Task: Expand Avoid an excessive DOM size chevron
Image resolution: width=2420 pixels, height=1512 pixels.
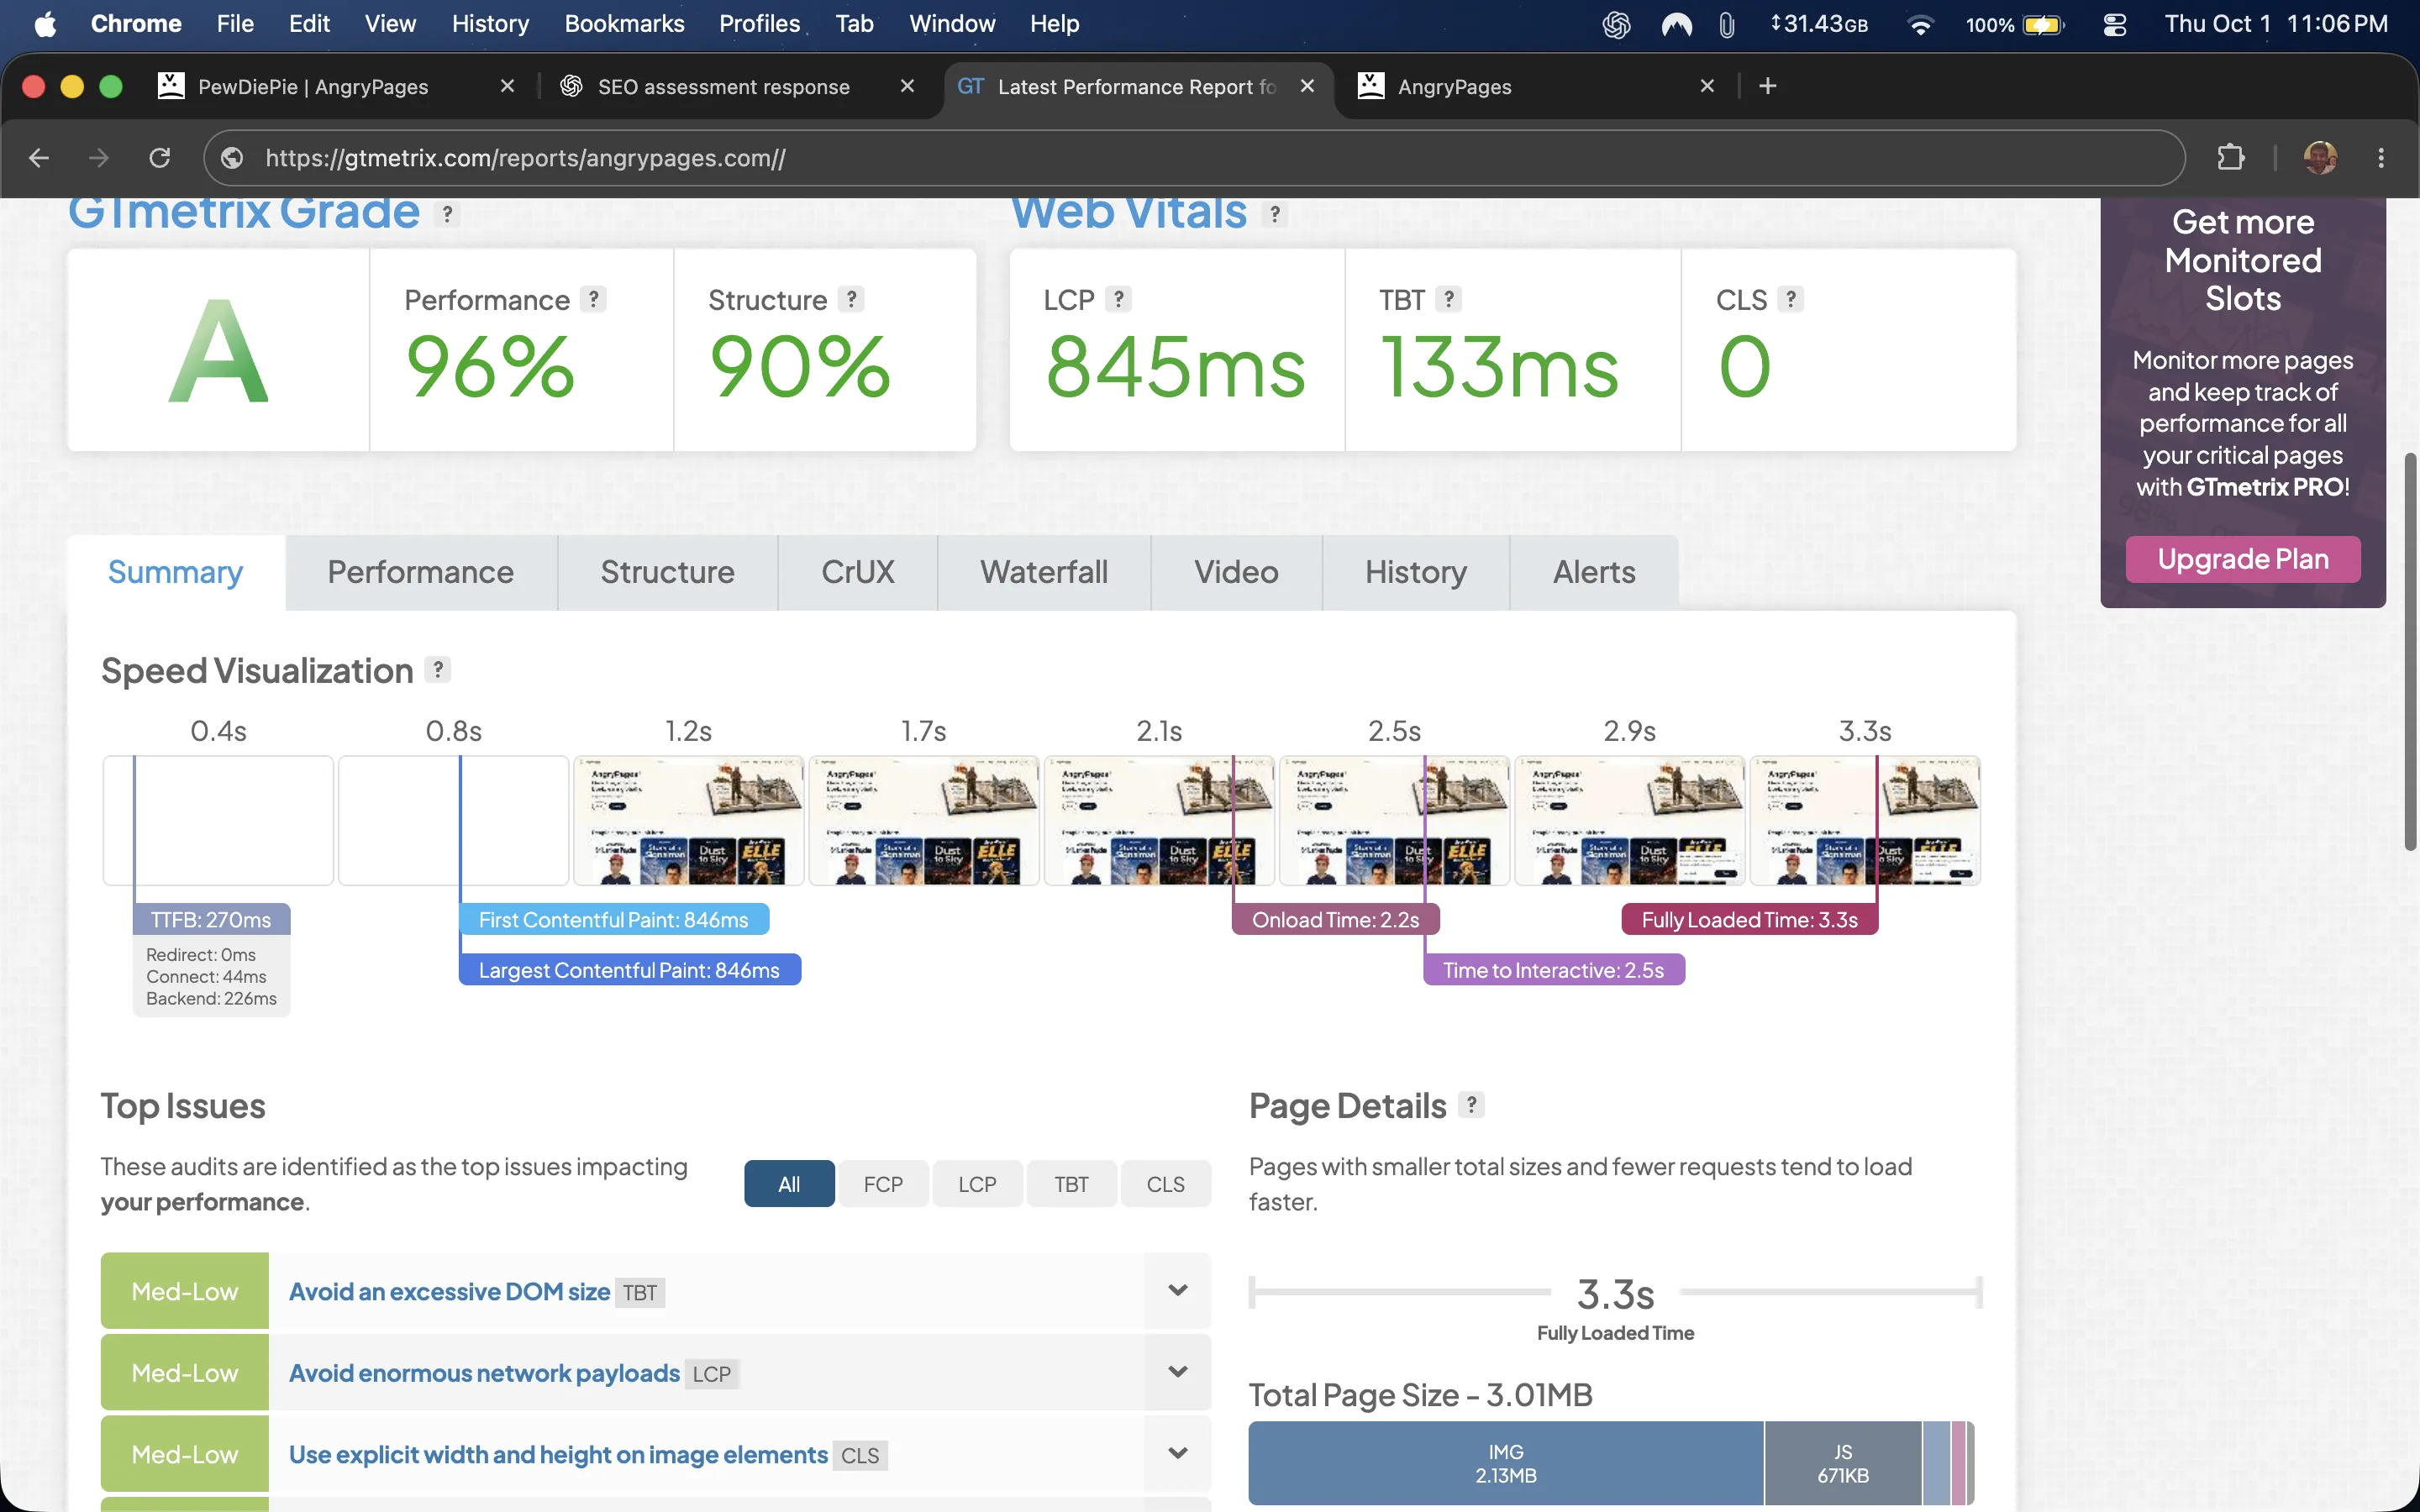Action: click(x=1178, y=1290)
